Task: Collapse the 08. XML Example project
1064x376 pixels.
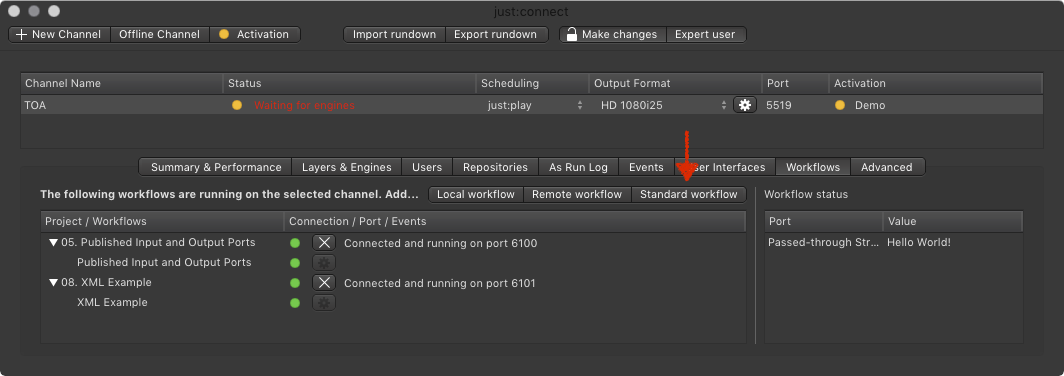Action: tap(54, 282)
